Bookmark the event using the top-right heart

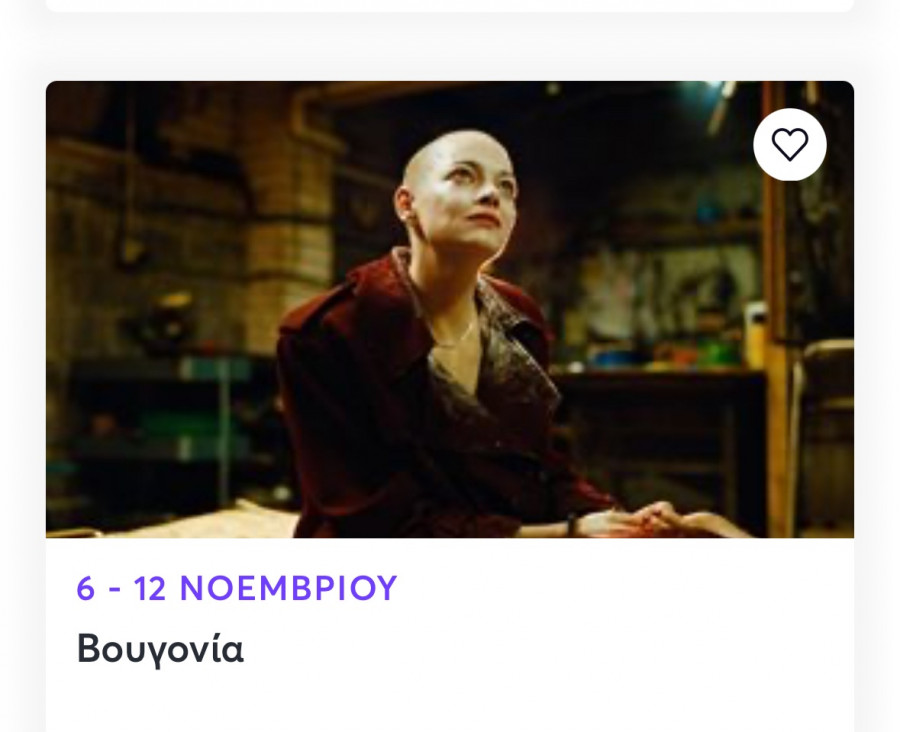(790, 144)
